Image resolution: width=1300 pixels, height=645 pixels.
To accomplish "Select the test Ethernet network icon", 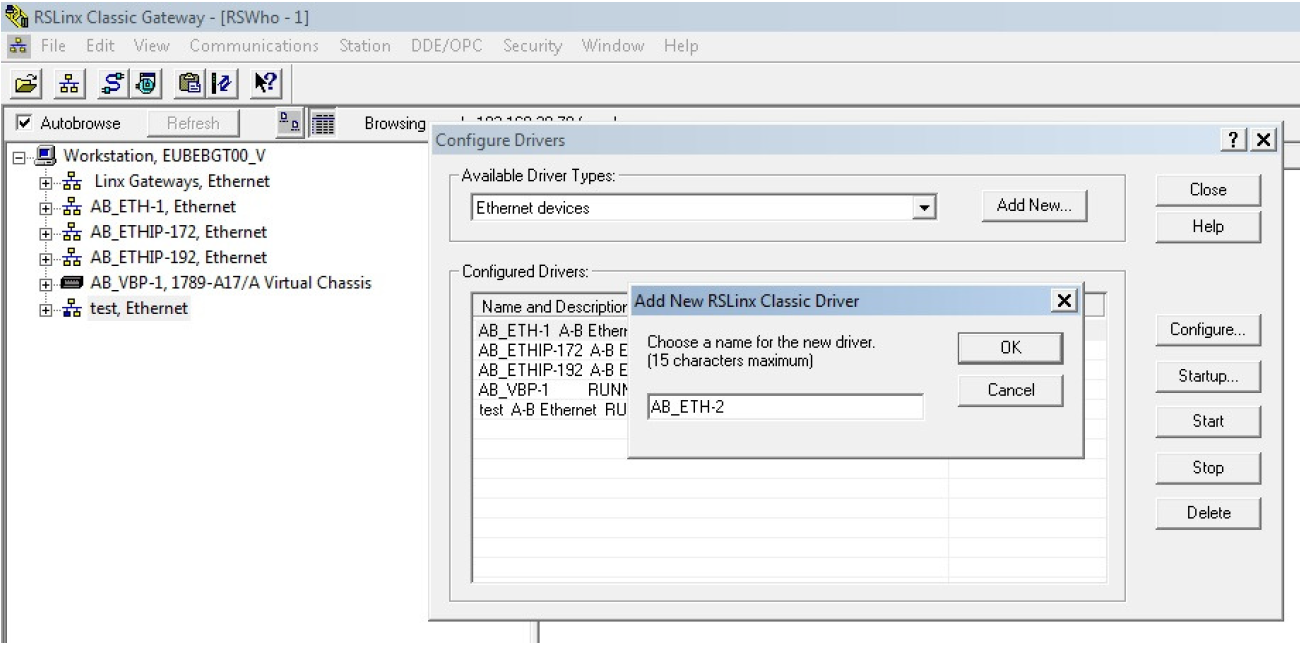I will (x=73, y=309).
